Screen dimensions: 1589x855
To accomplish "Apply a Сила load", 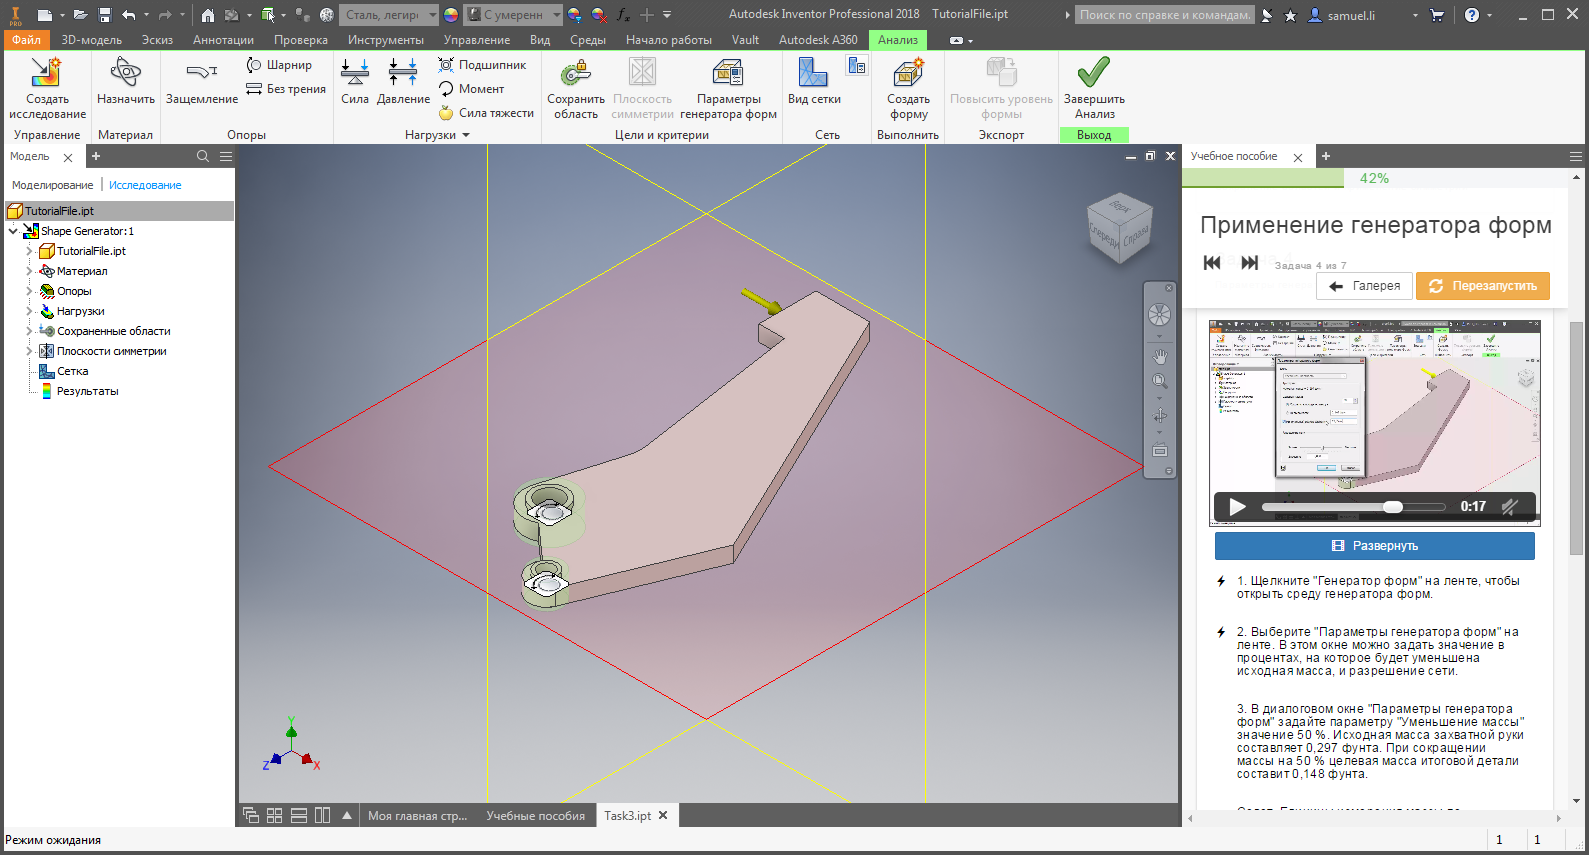I will pos(355,81).
